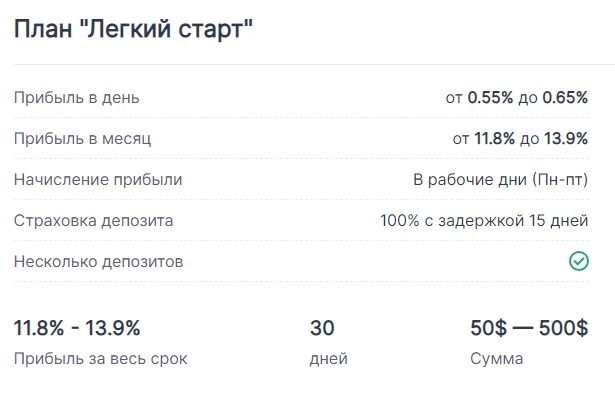This screenshot has height=396, width=615.
Task: Select the "Страховка депозита" label
Action: click(93, 221)
